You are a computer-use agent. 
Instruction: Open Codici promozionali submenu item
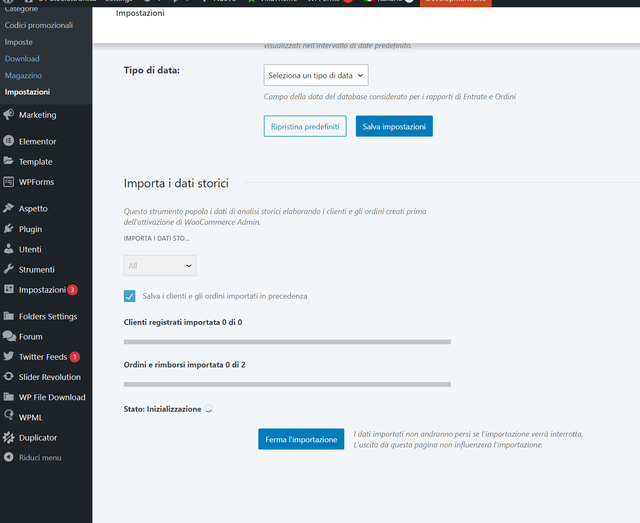coord(39,25)
